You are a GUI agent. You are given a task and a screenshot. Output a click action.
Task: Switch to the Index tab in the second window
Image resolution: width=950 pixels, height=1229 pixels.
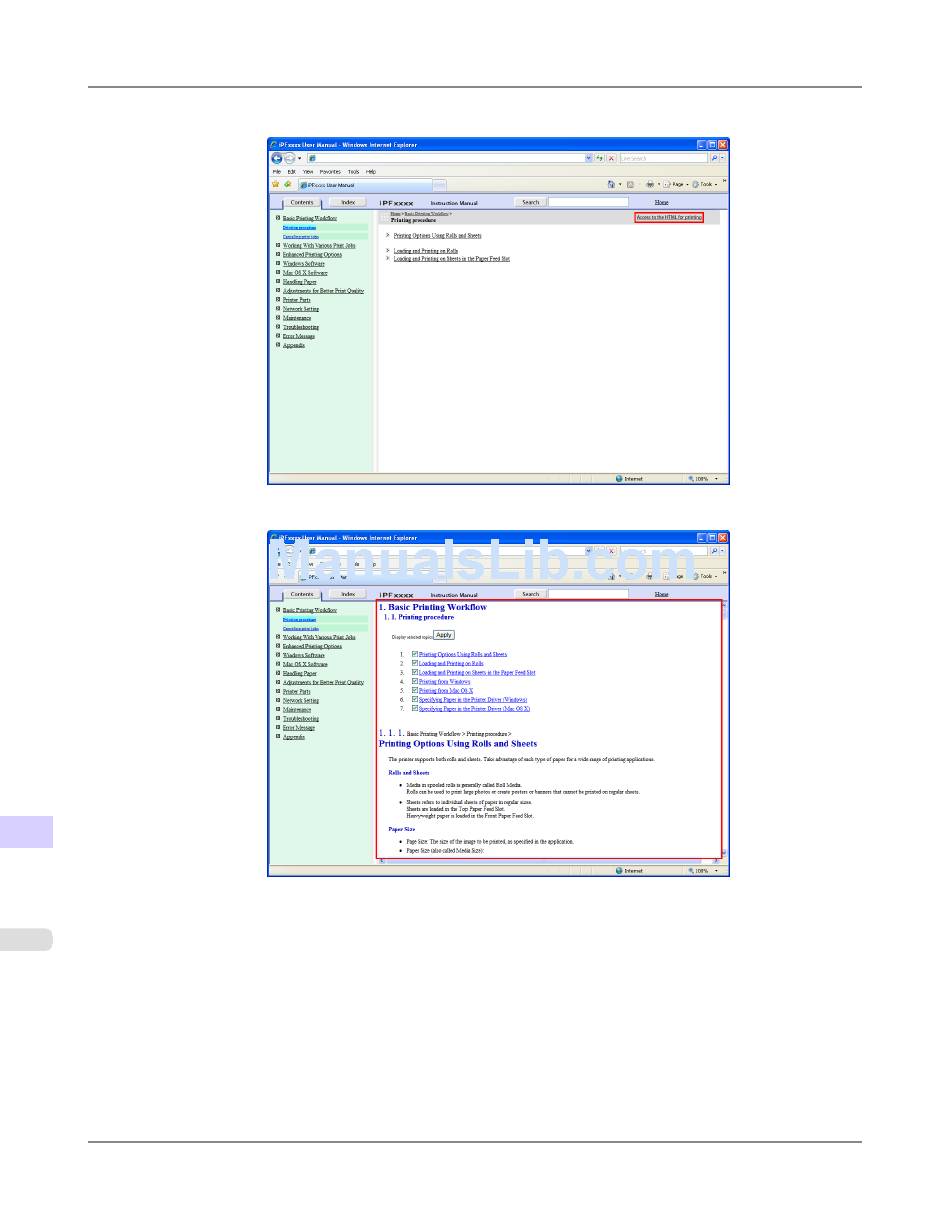click(x=347, y=594)
